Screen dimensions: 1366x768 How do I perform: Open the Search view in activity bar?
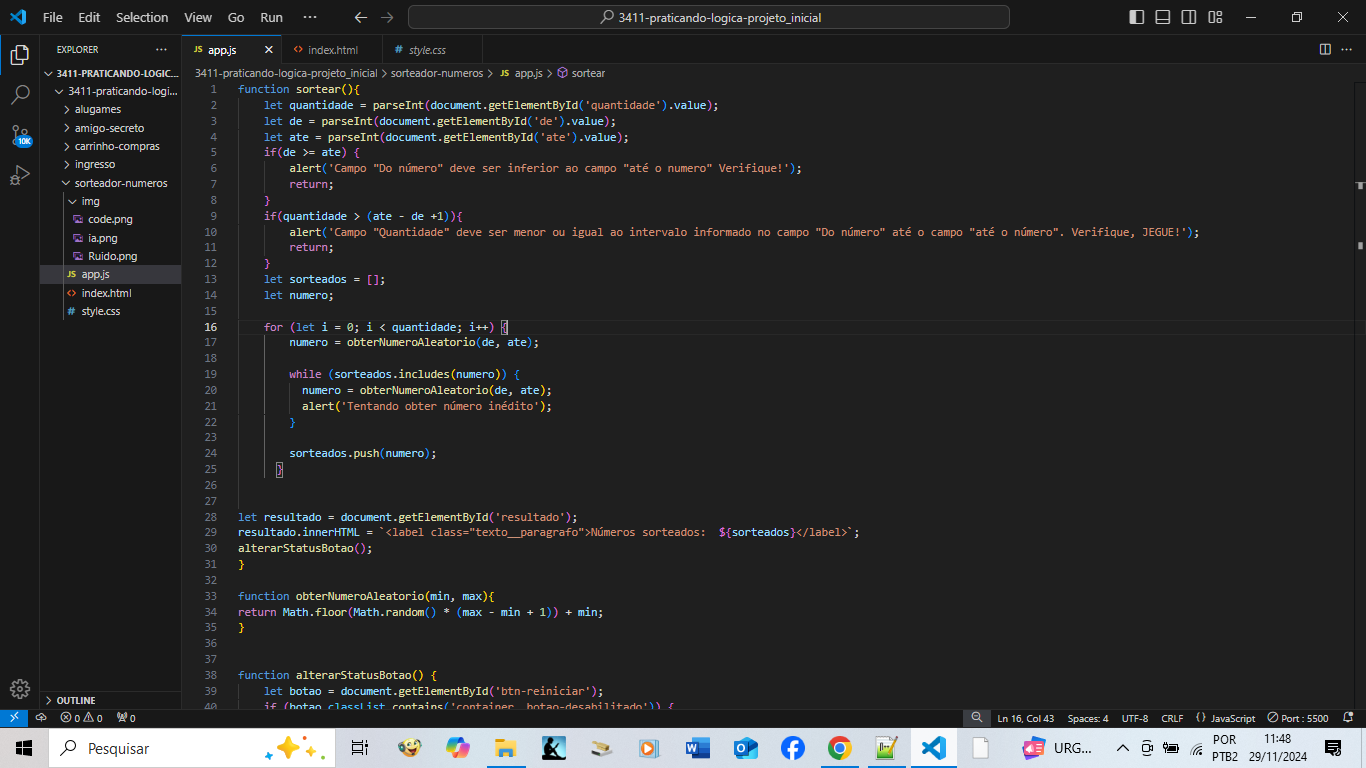point(20,95)
